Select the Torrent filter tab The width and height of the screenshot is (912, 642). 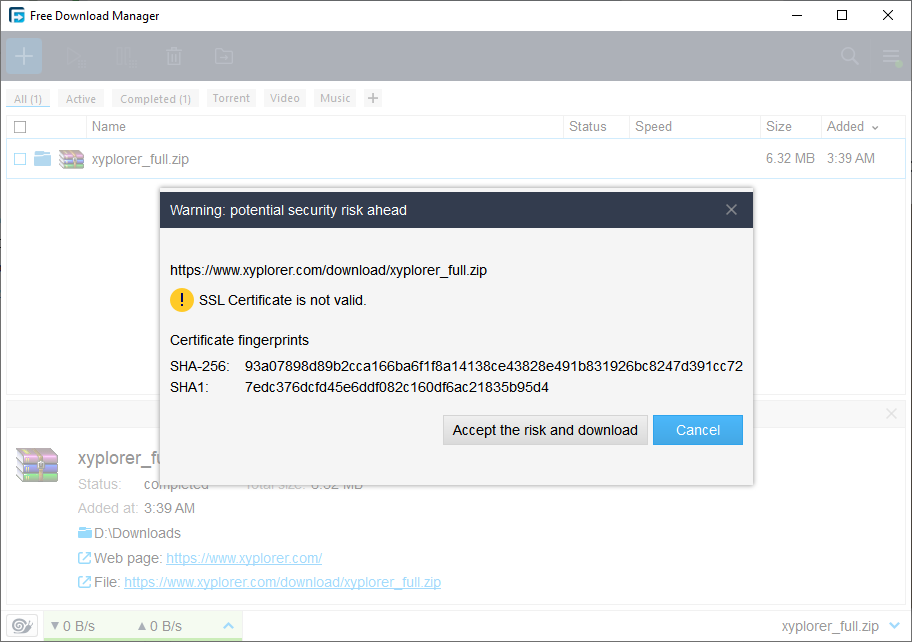click(231, 98)
